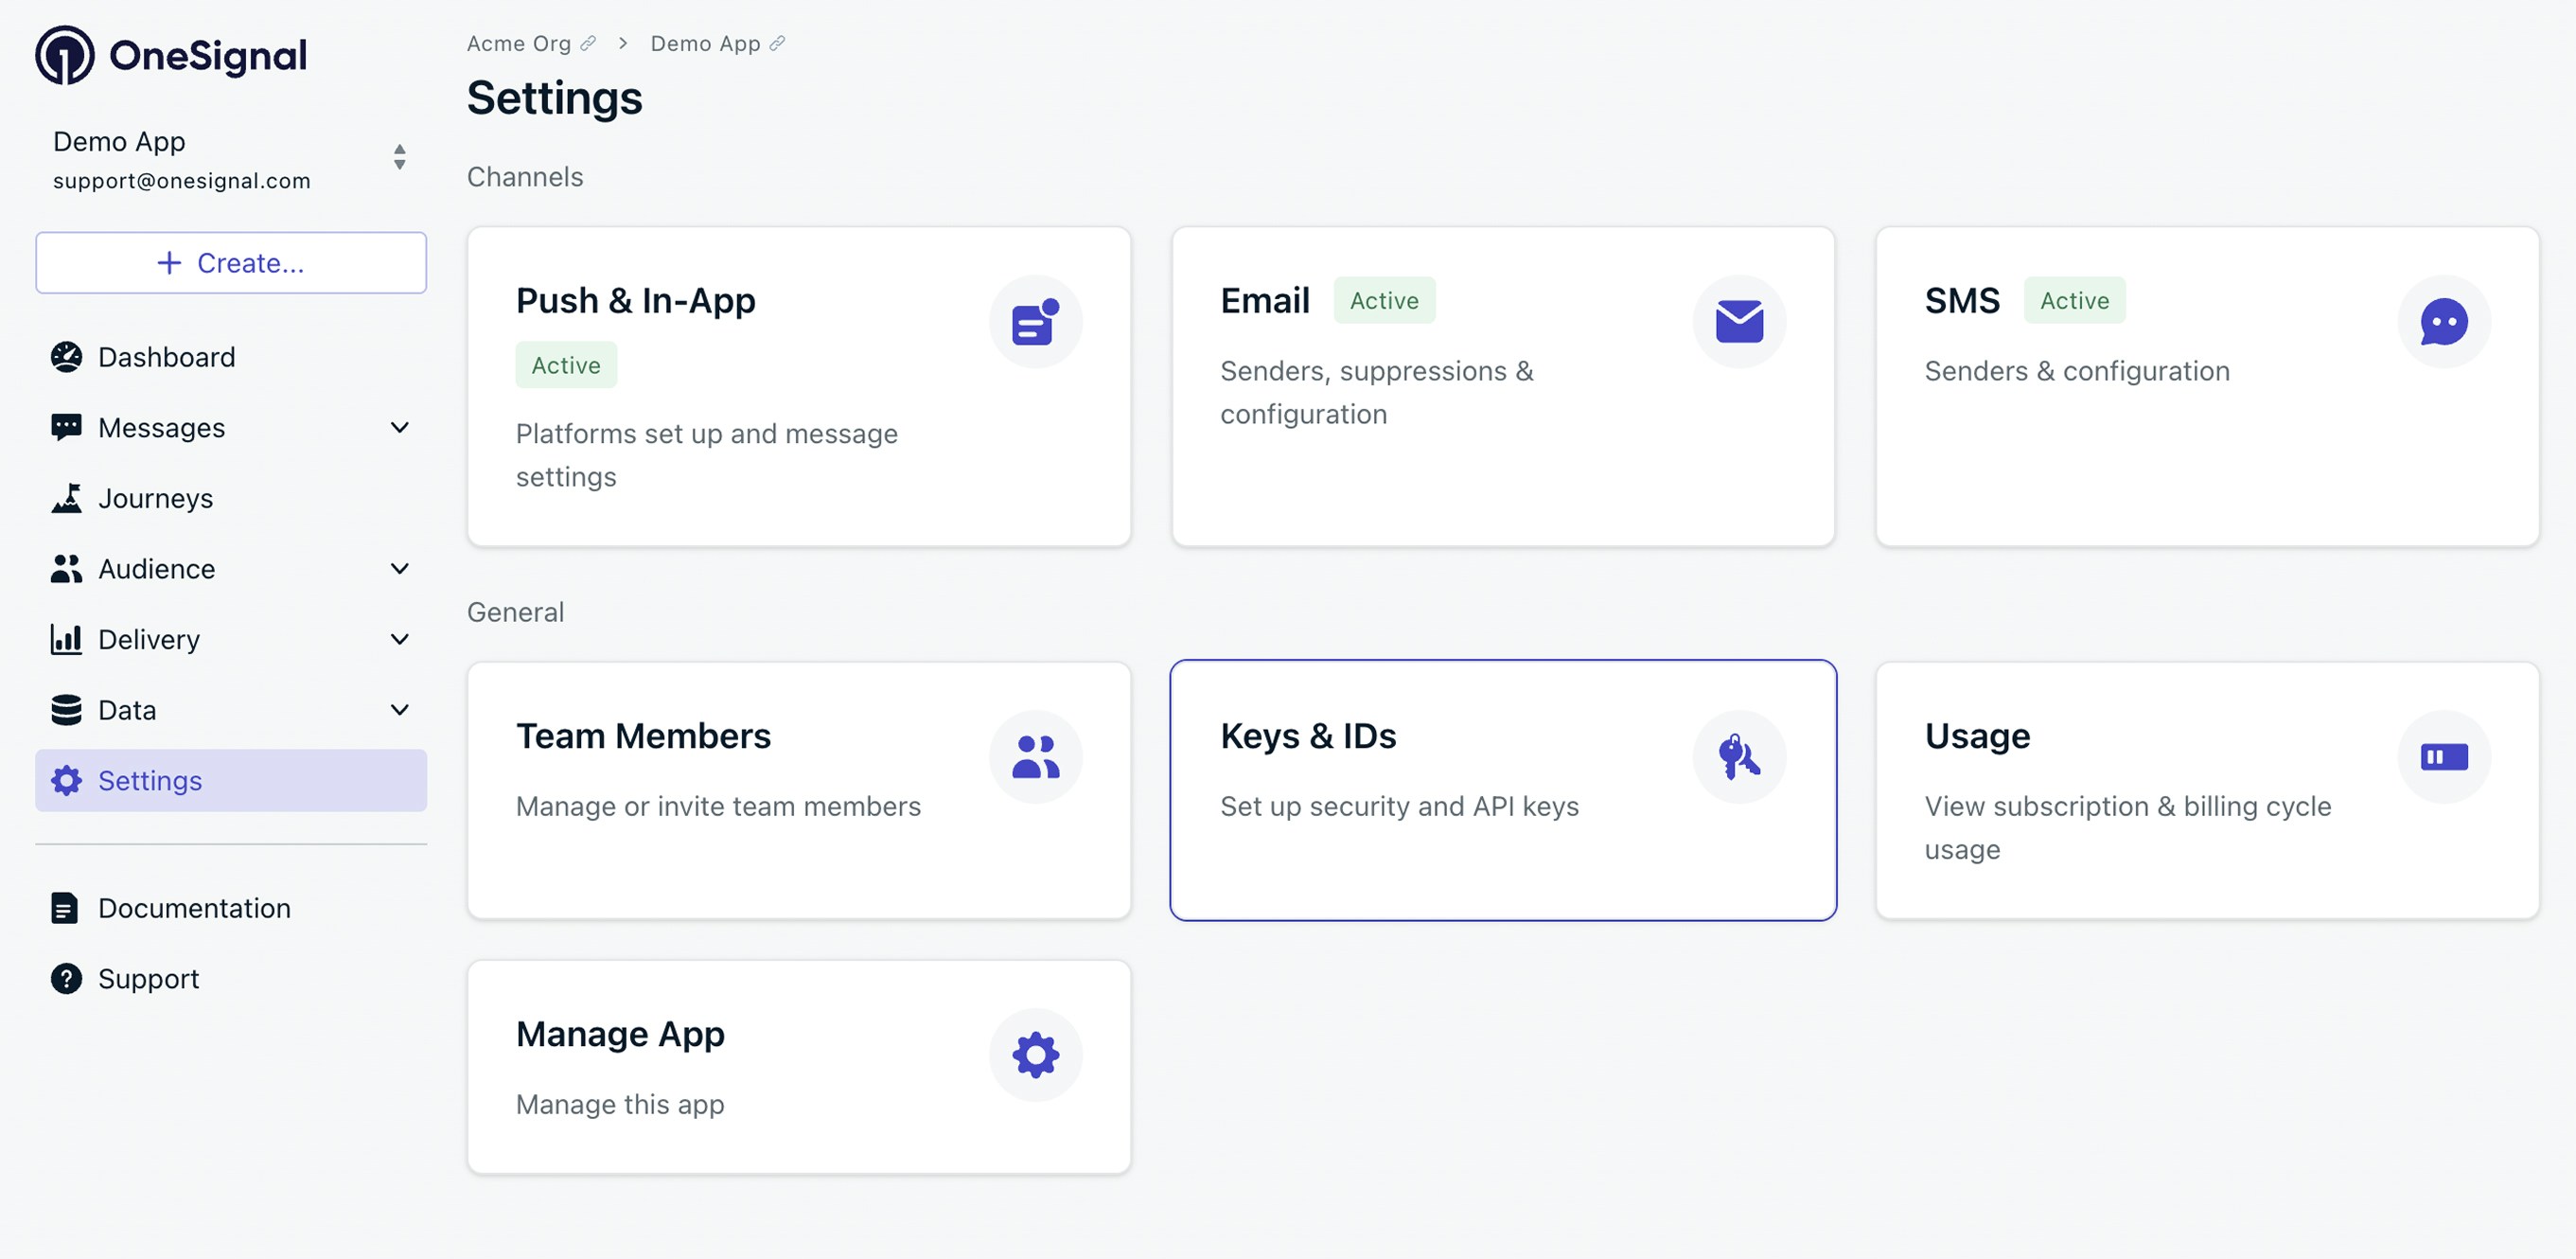Expand the Audience sidebar section
Image resolution: width=2576 pixels, height=1259 pixels.
click(x=399, y=569)
